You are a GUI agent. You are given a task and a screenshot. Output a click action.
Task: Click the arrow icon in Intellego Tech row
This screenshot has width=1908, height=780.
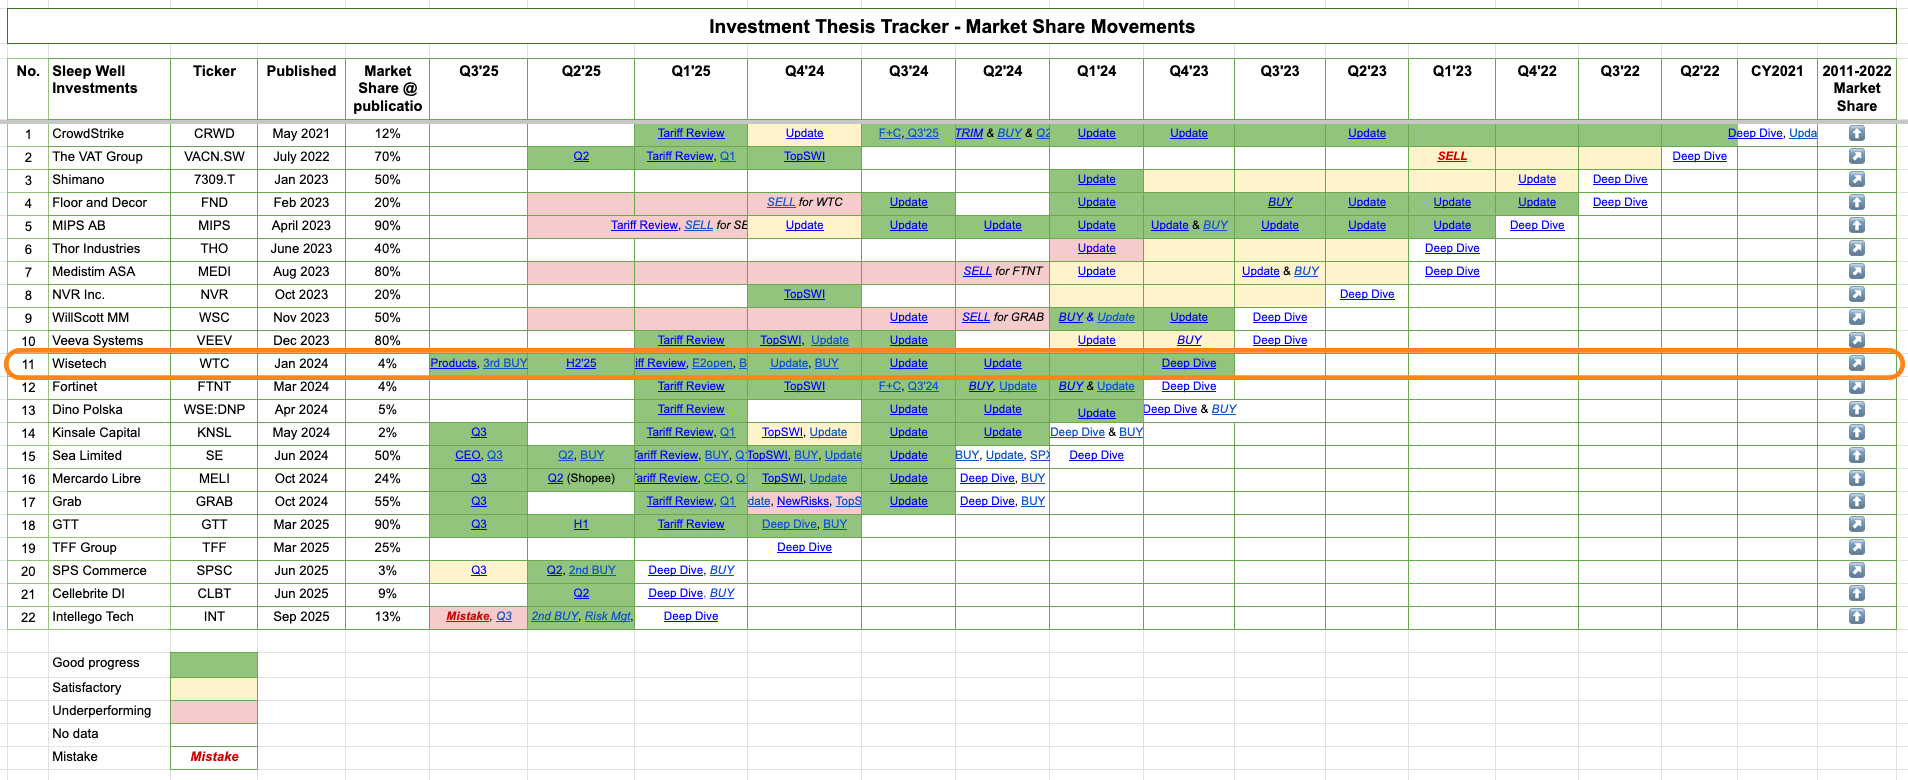pyautogui.click(x=1856, y=616)
